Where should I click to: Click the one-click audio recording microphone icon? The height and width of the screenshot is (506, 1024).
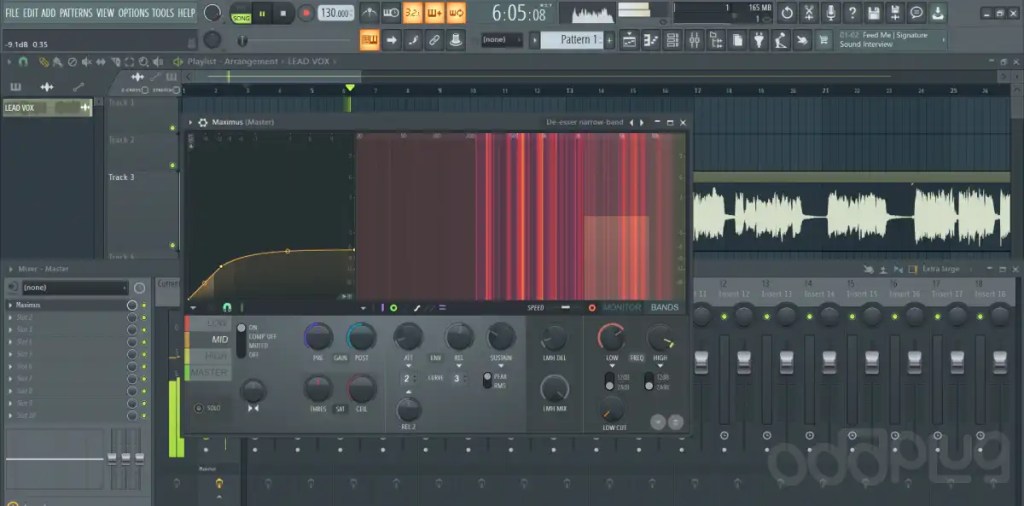(x=830, y=12)
